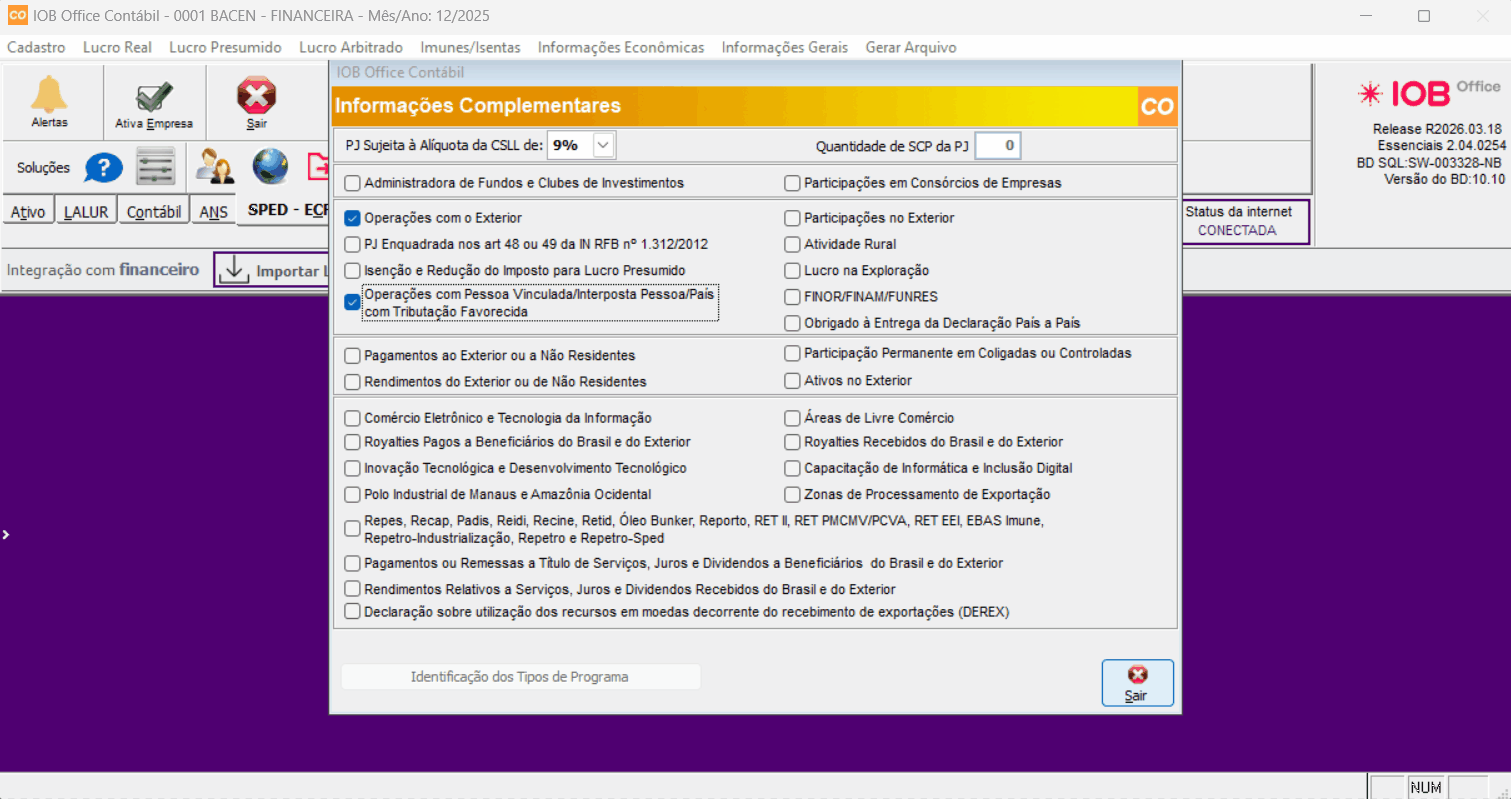Switch to the LALUR tab
This screenshot has height=799, width=1511.
point(87,212)
